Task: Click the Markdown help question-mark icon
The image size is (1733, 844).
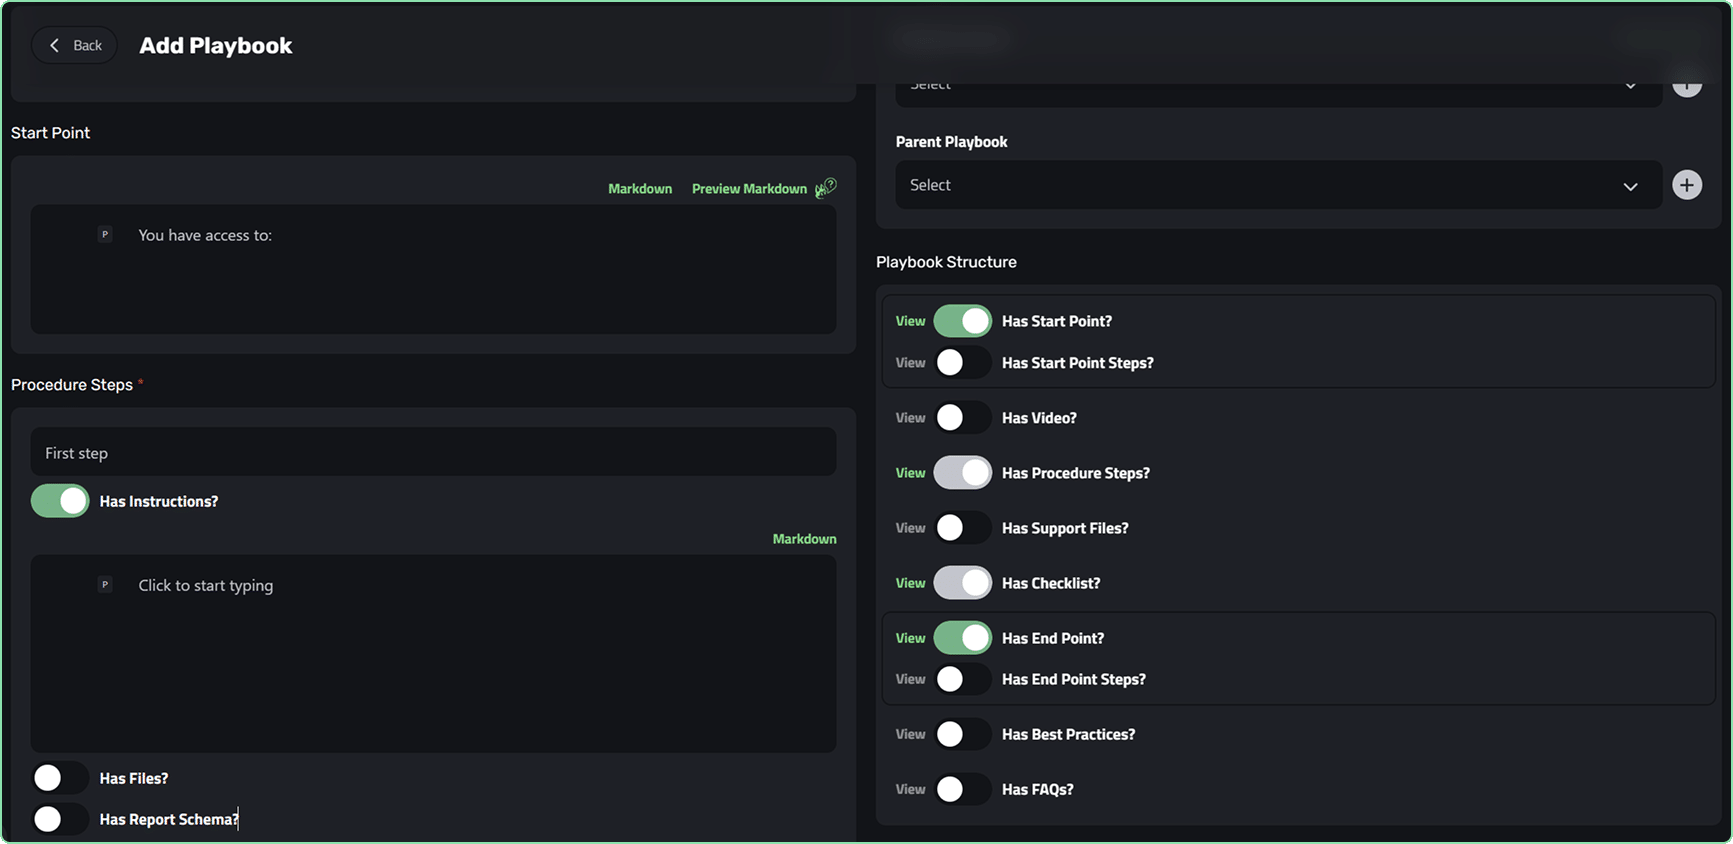Action: click(x=826, y=186)
